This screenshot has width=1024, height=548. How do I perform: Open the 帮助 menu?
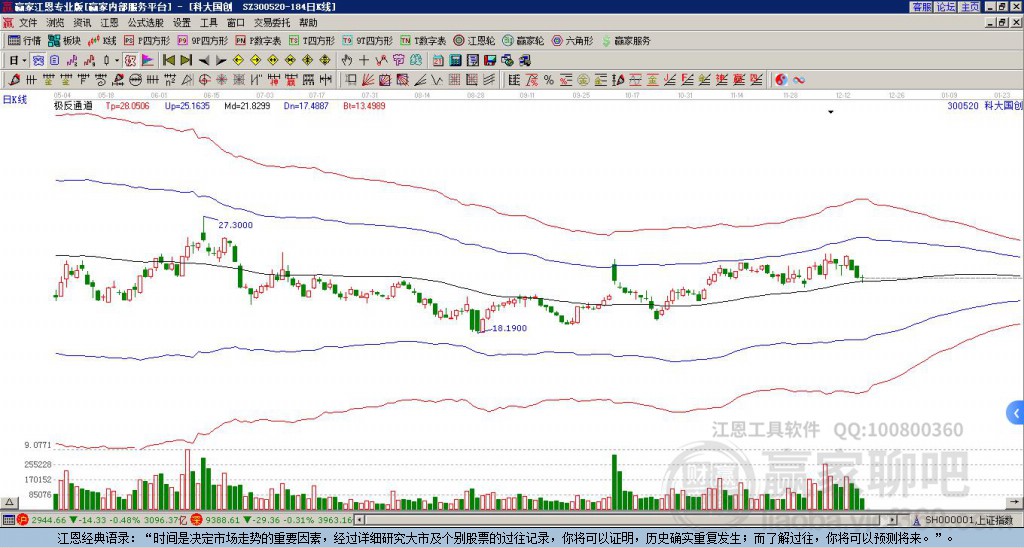tap(308, 23)
